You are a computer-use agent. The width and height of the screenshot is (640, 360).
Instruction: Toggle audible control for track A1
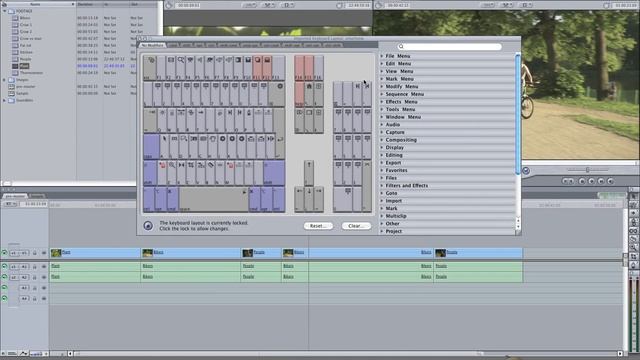click(x=4, y=267)
